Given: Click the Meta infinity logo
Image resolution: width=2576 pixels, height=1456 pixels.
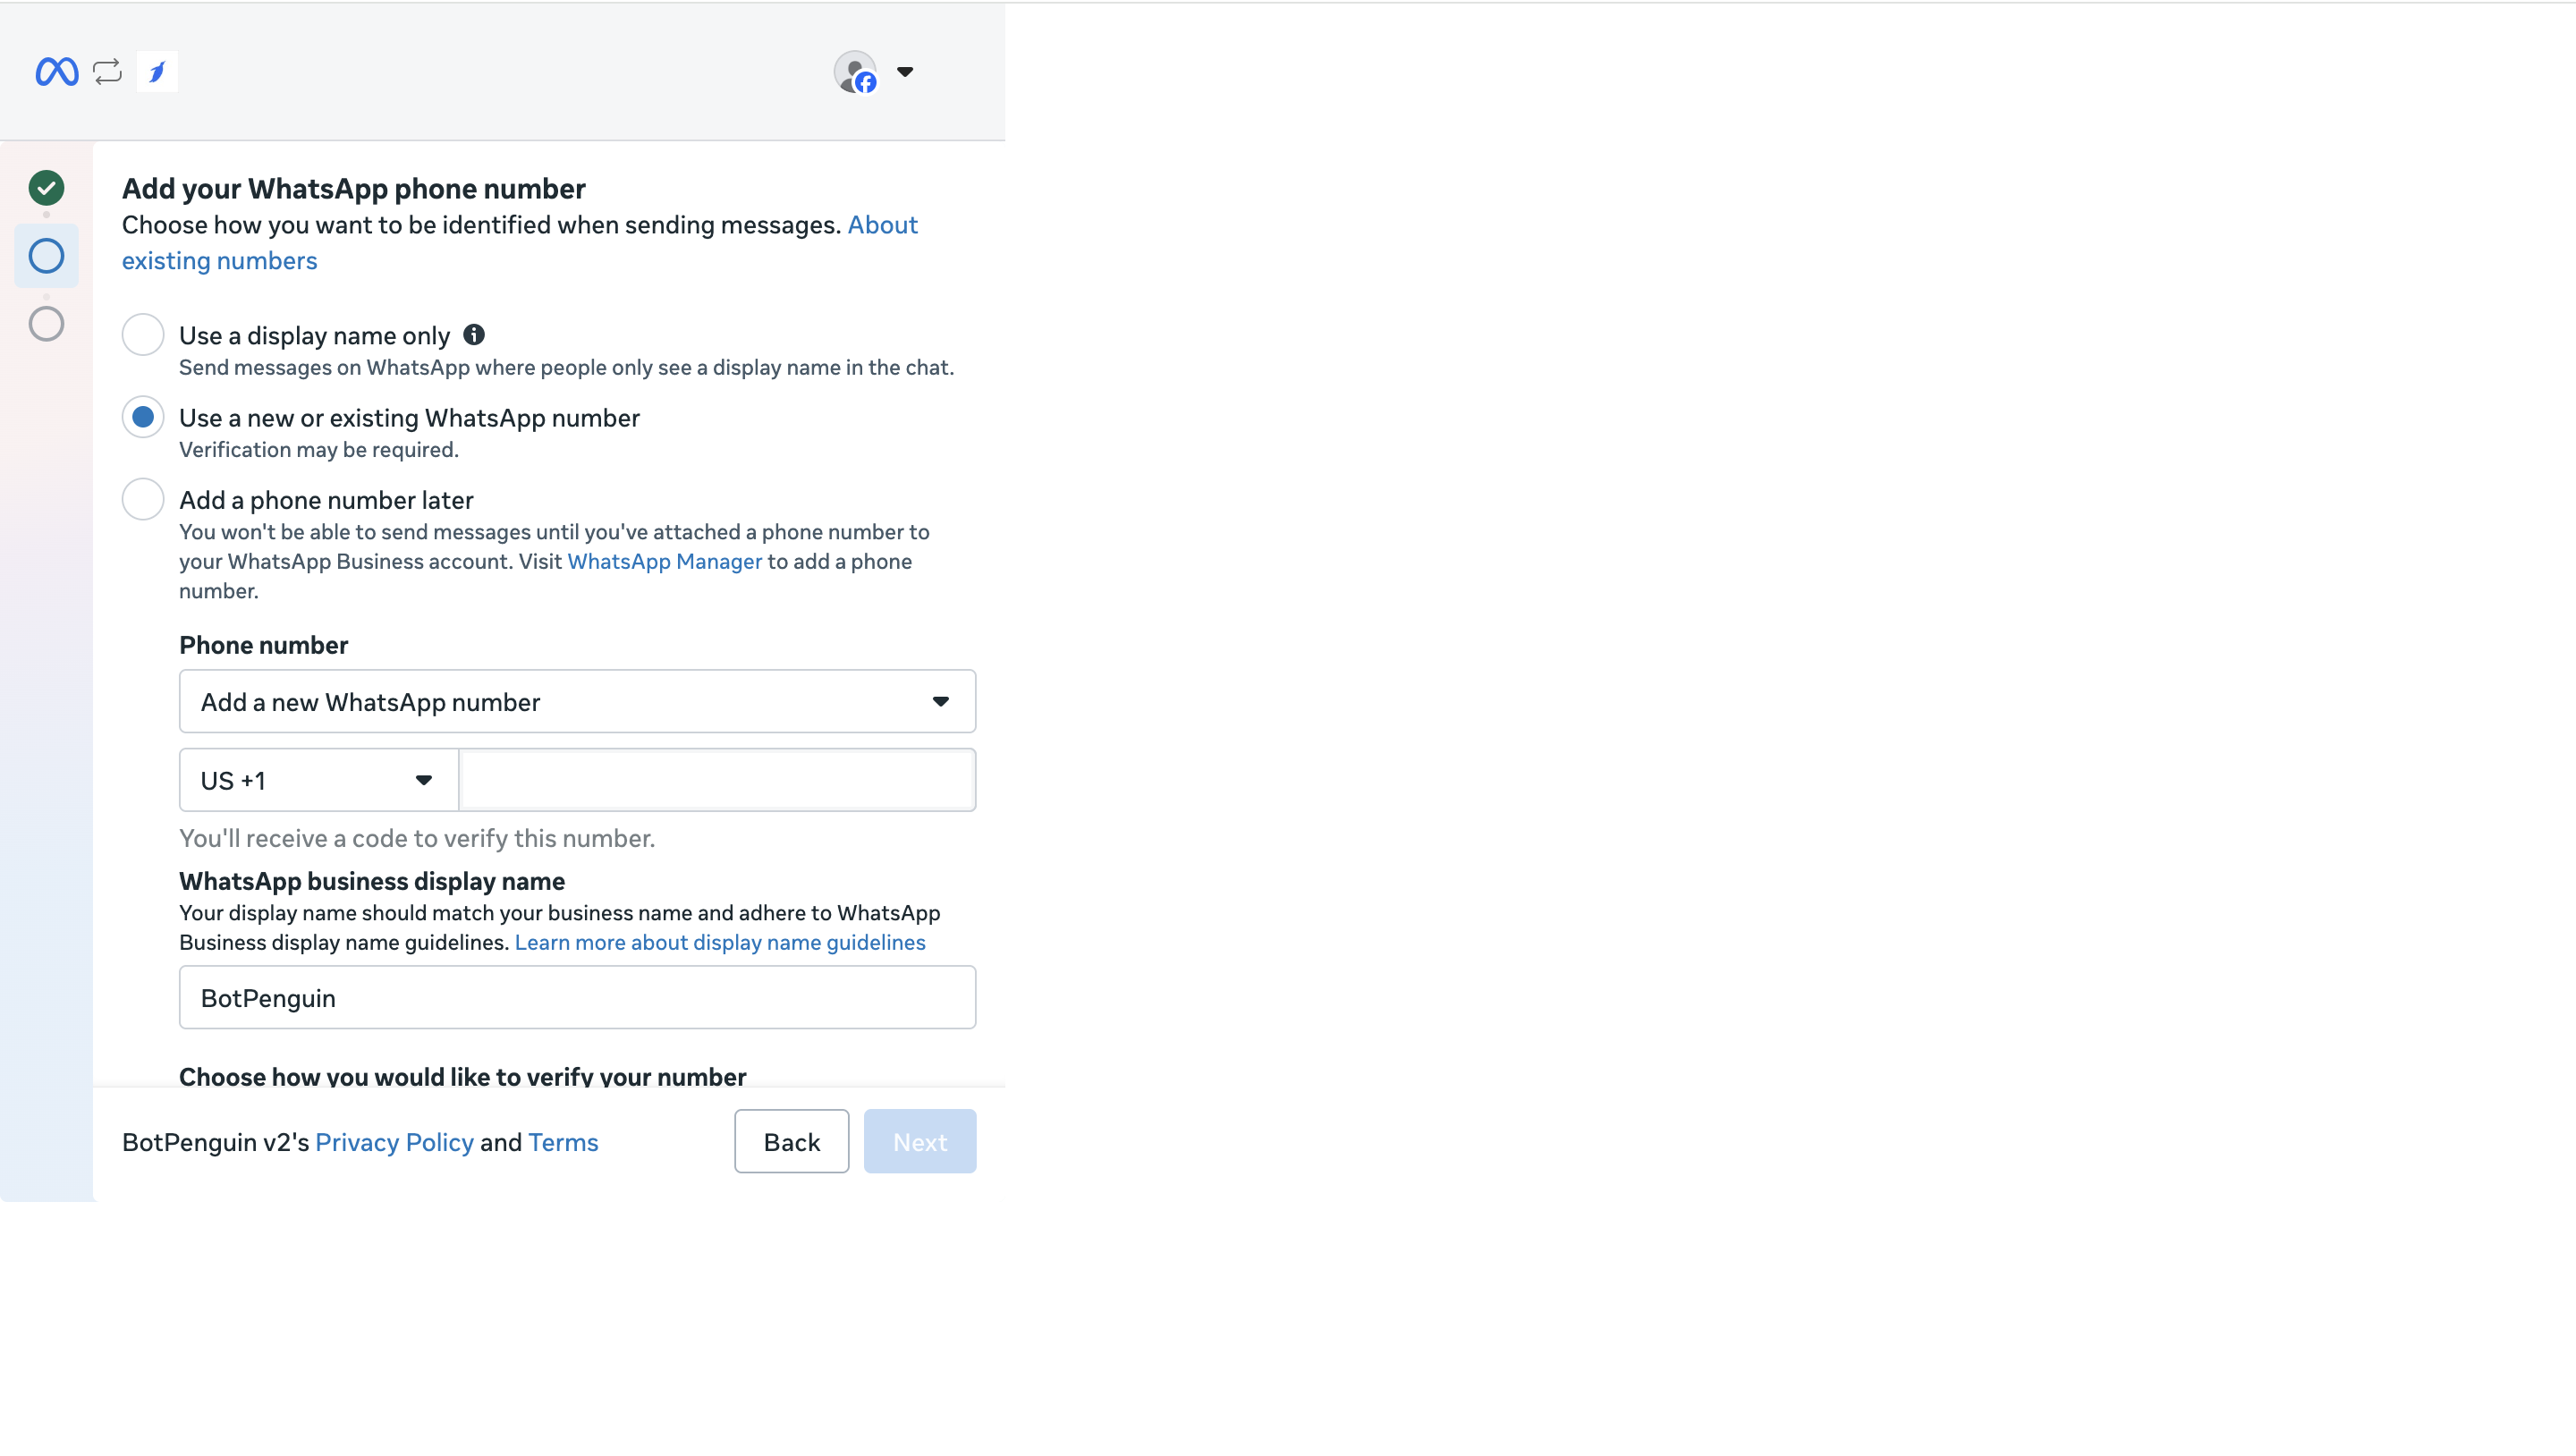Looking at the screenshot, I should (57, 72).
